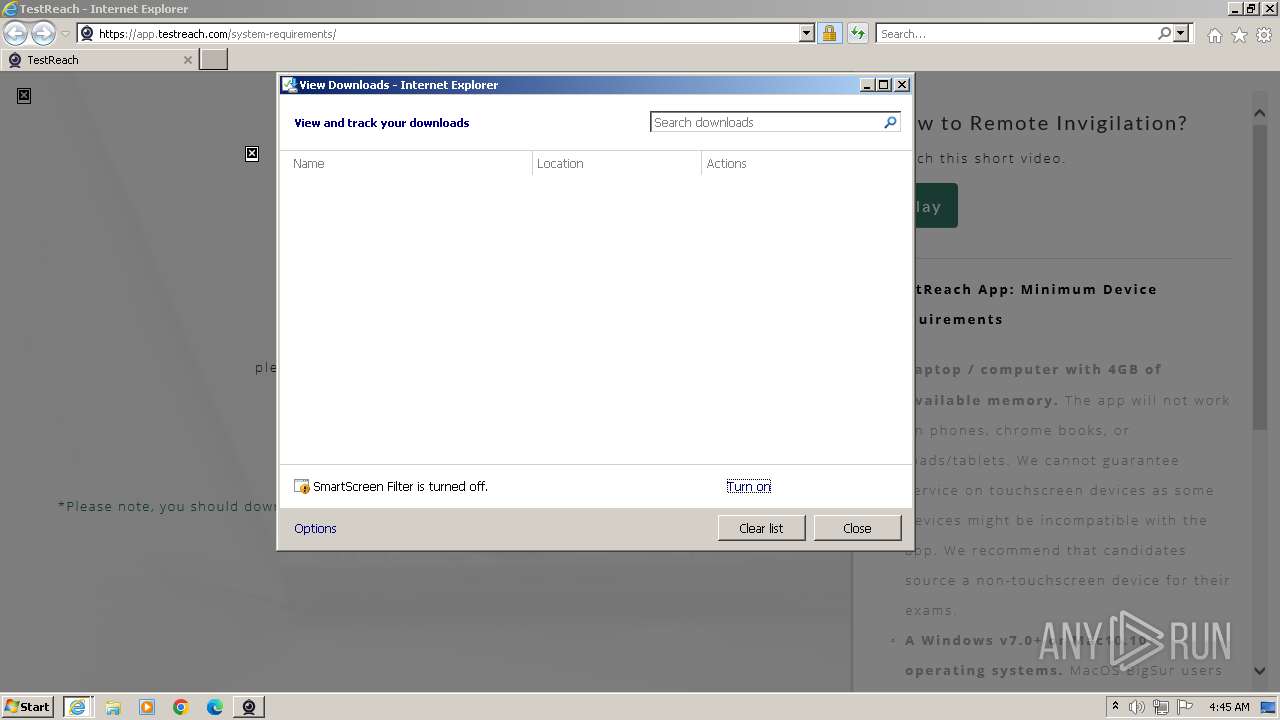Click the broken image icon near the page's left edge

point(24,95)
